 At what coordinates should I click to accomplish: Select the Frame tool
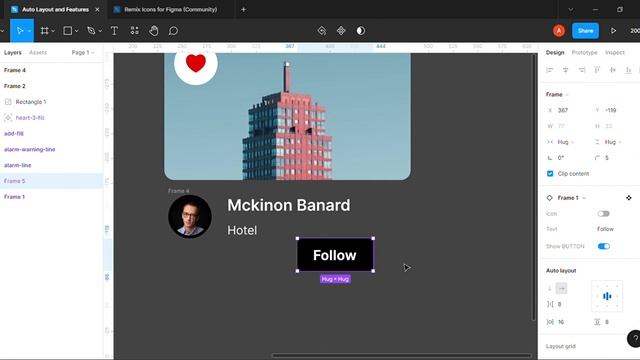(x=44, y=31)
